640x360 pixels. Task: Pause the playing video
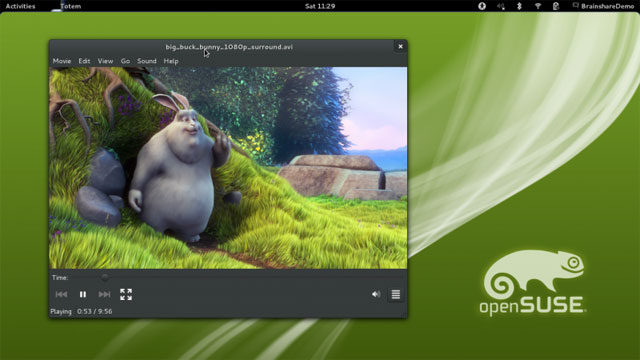click(83, 294)
